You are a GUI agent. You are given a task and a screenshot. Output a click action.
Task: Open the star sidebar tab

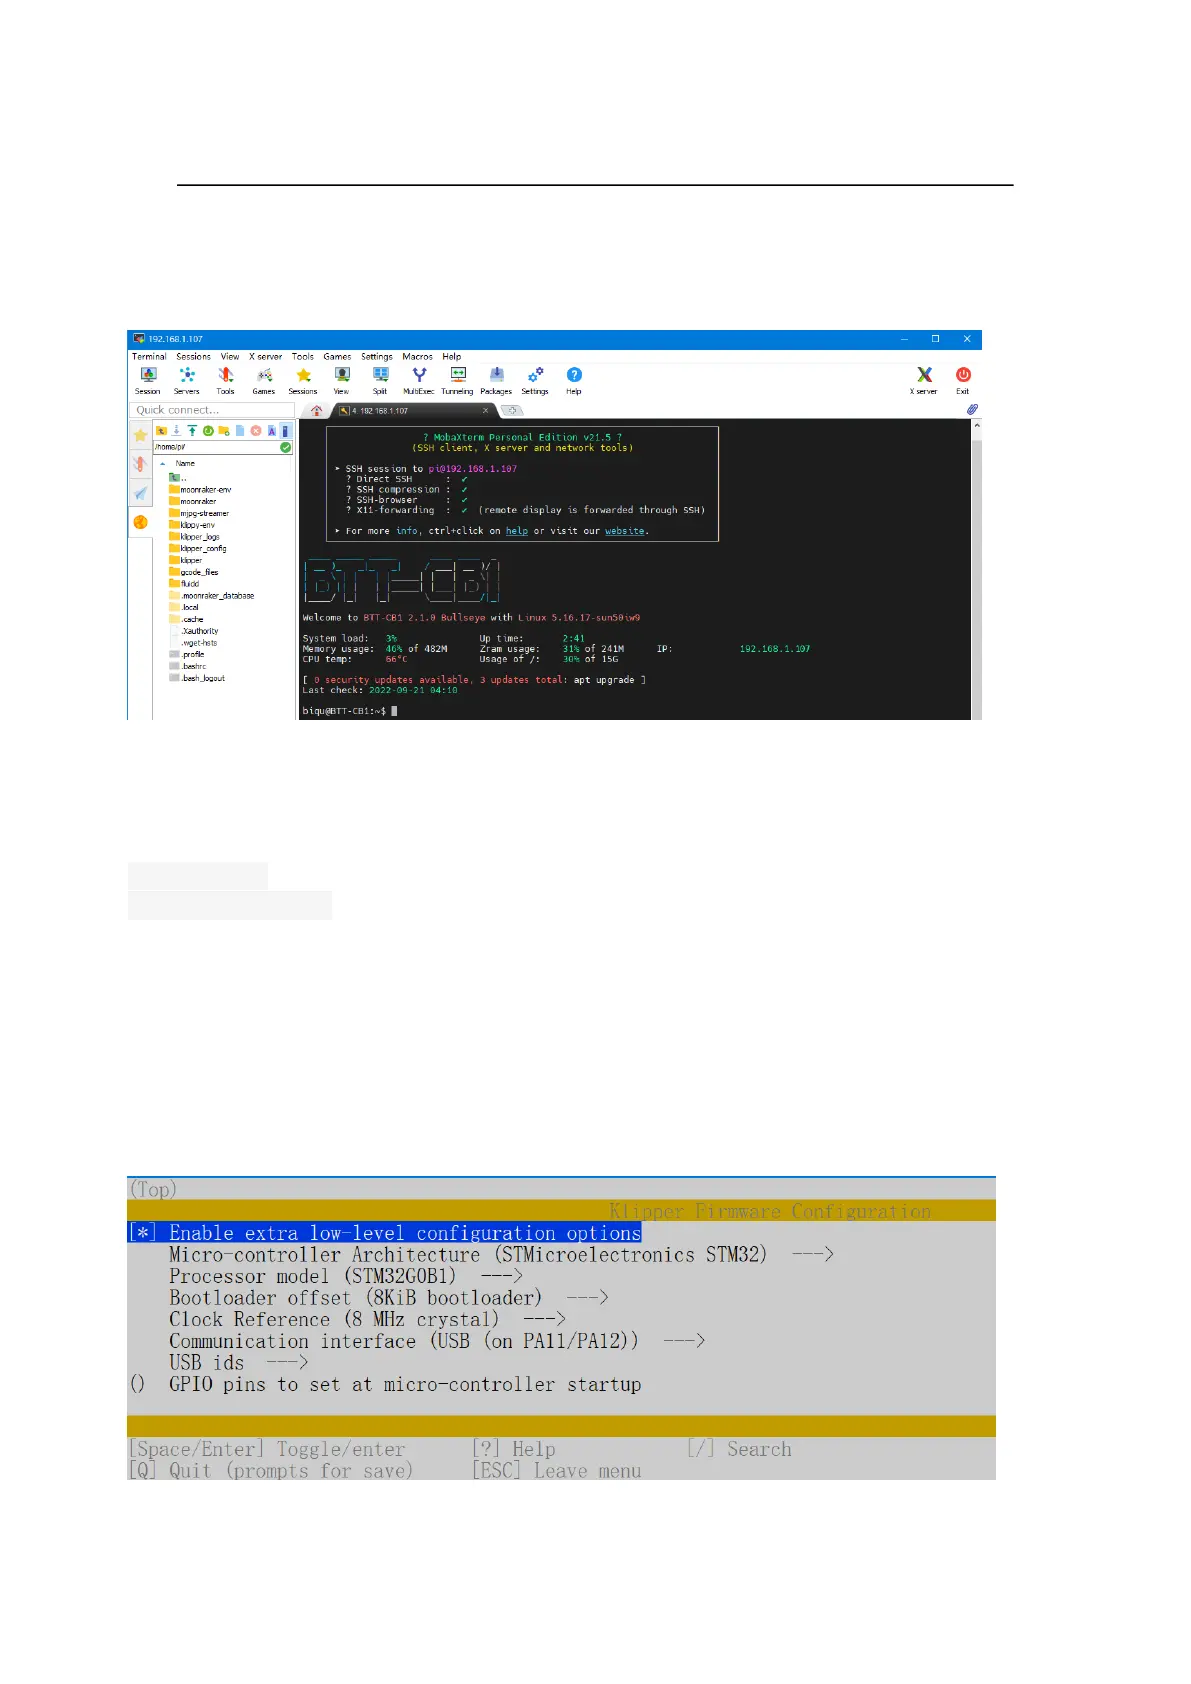(140, 435)
